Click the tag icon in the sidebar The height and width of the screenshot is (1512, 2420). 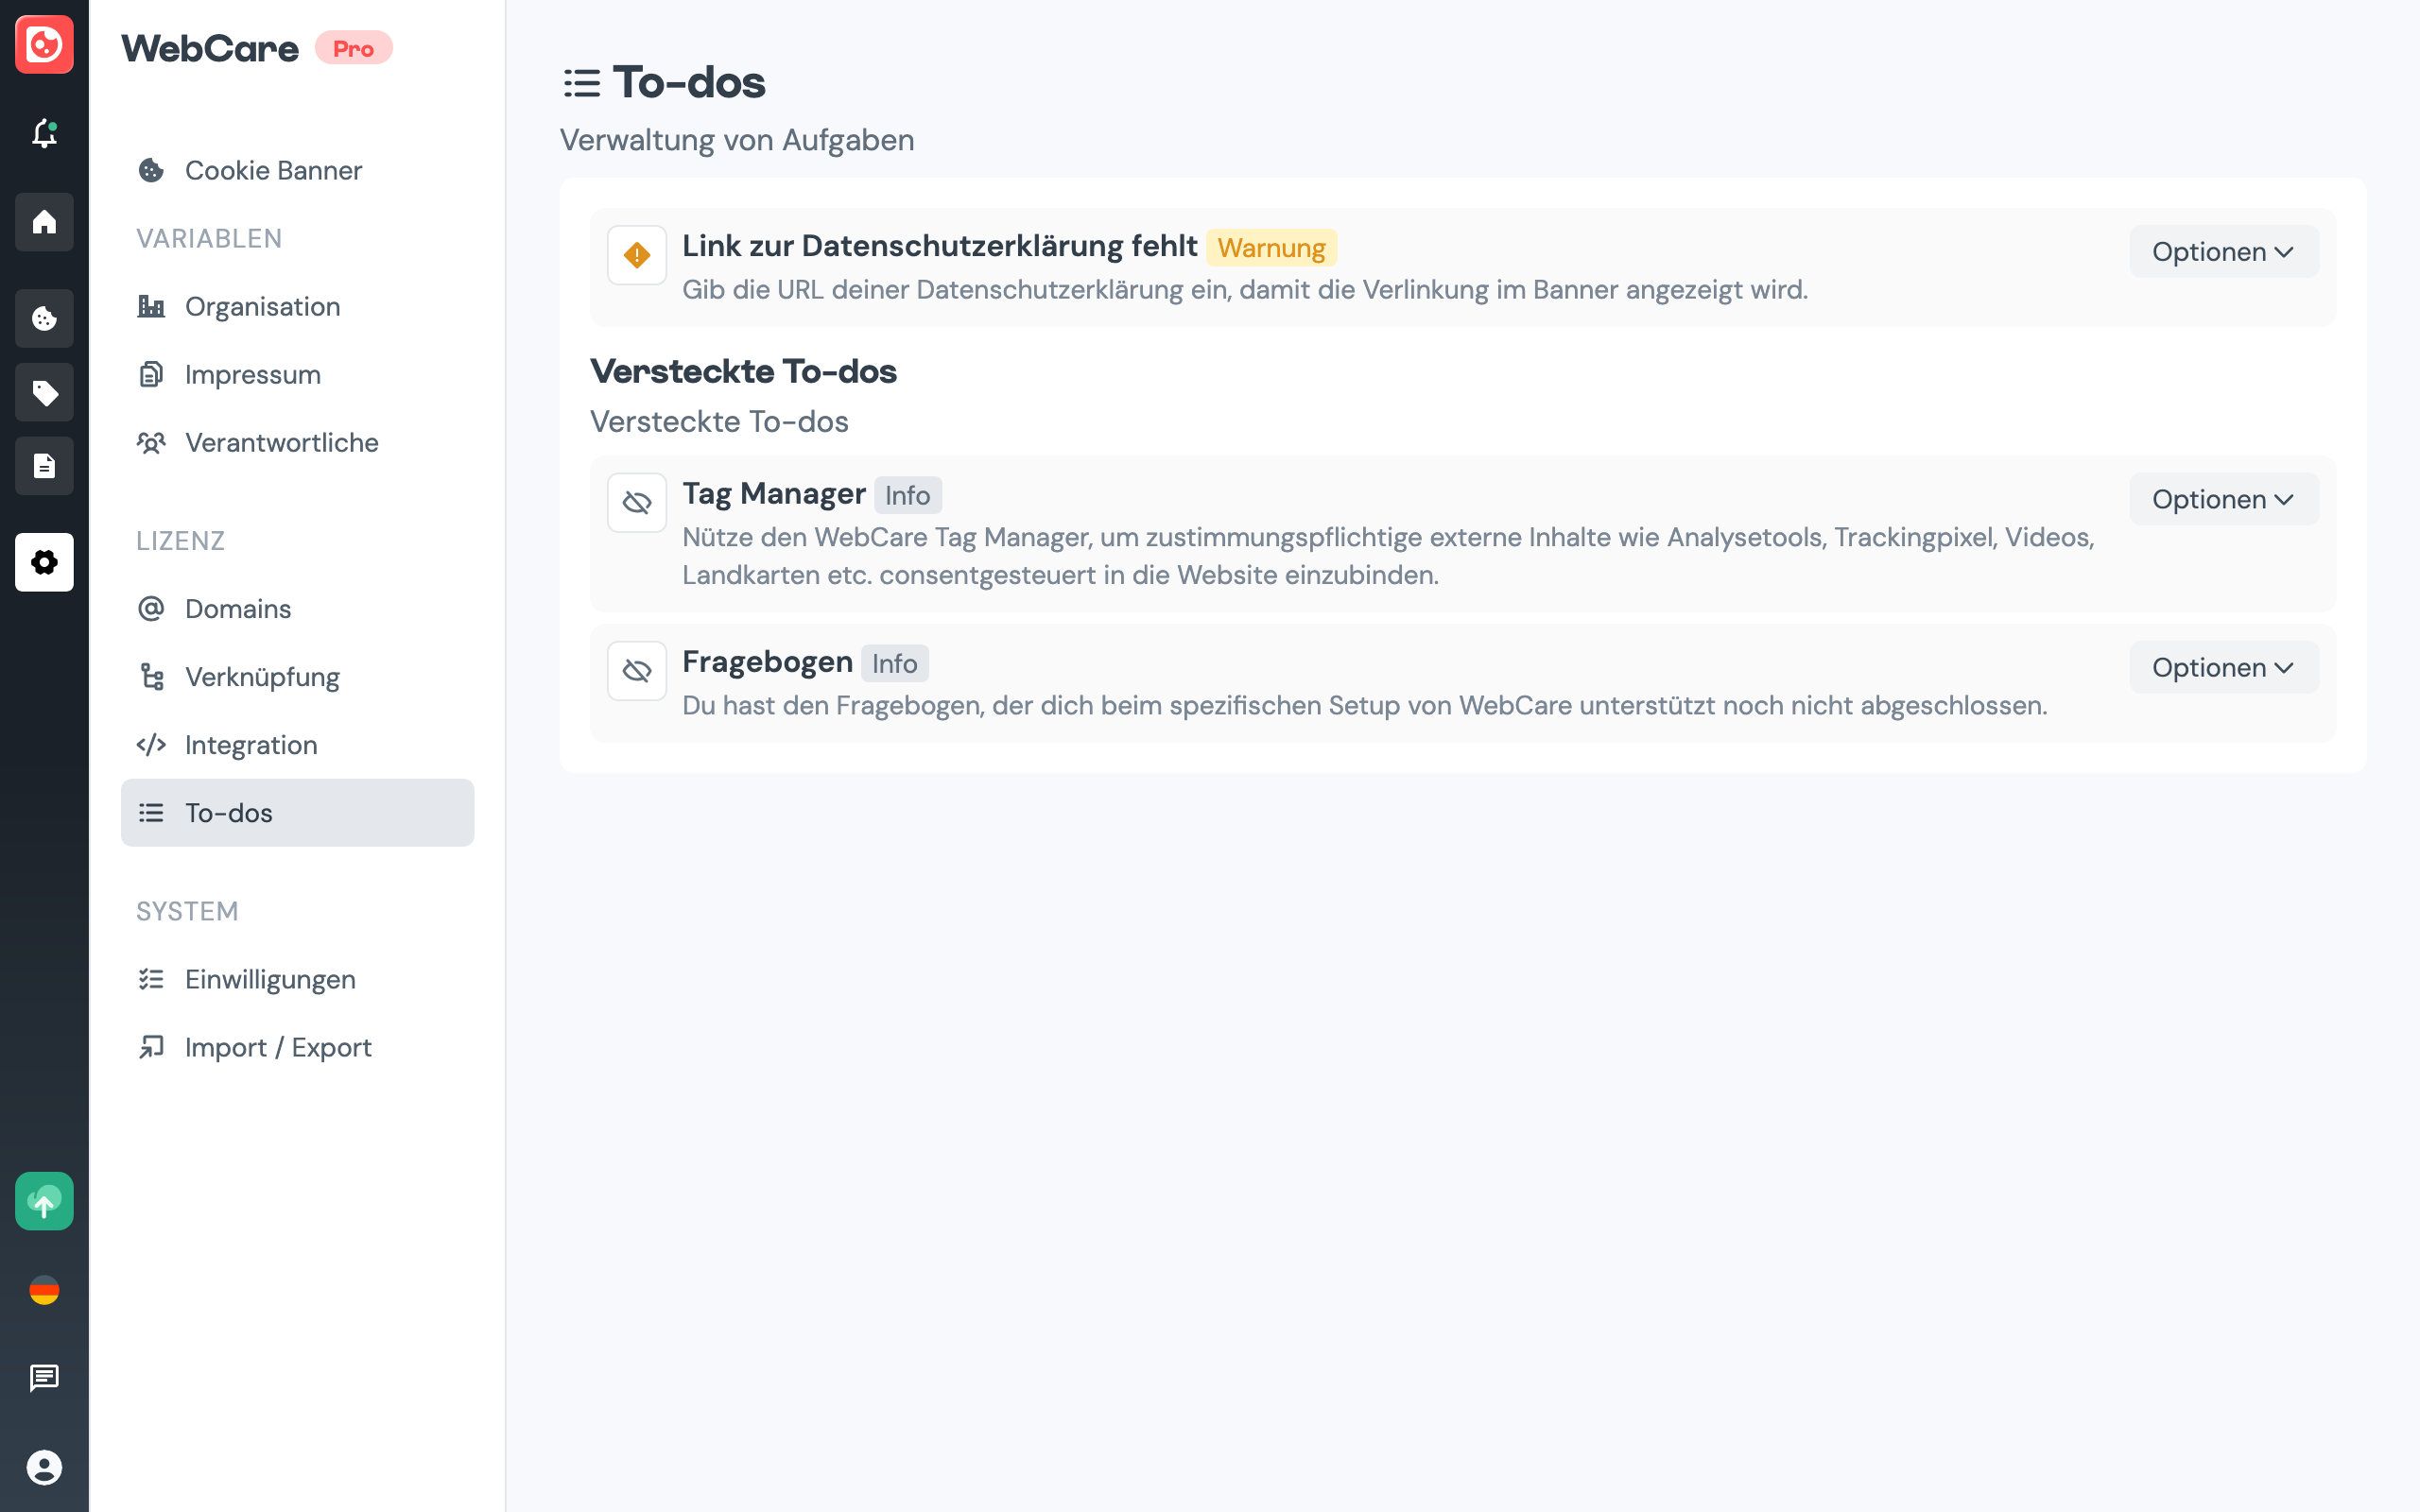pyautogui.click(x=44, y=392)
